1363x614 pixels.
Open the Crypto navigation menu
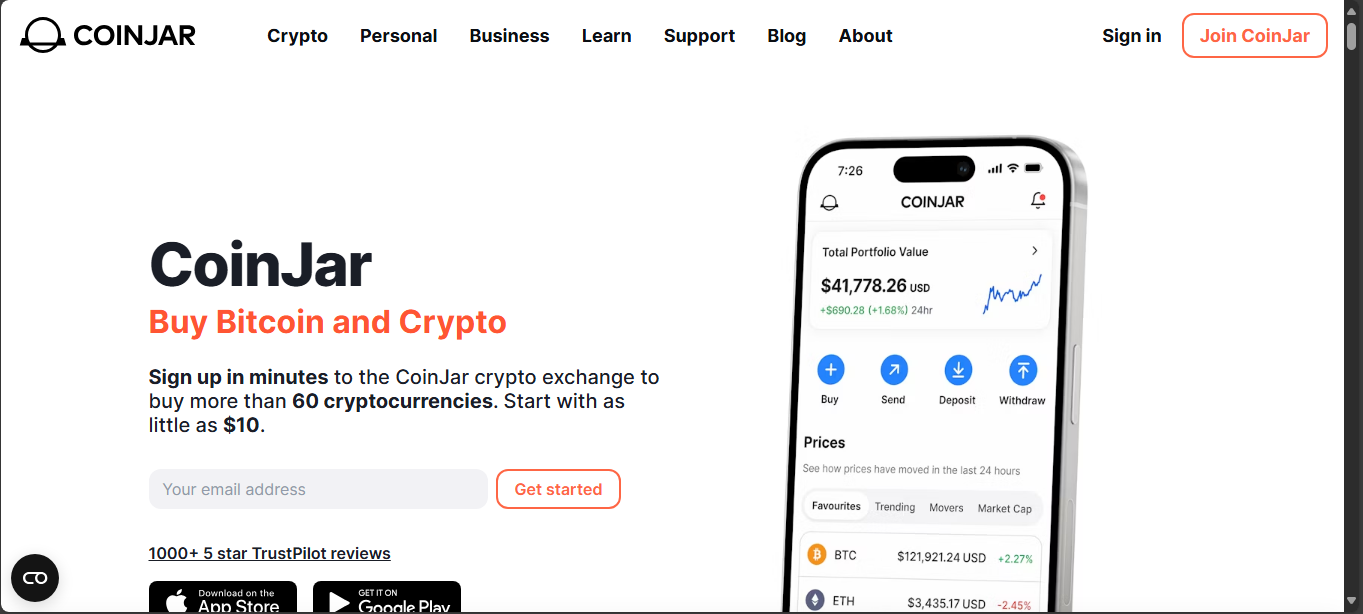coord(297,36)
